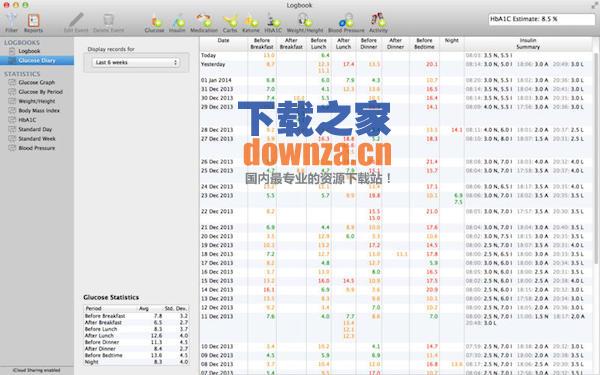600x375 pixels.
Task: Add a Weight/Height entry from toolbar
Action: 305,23
